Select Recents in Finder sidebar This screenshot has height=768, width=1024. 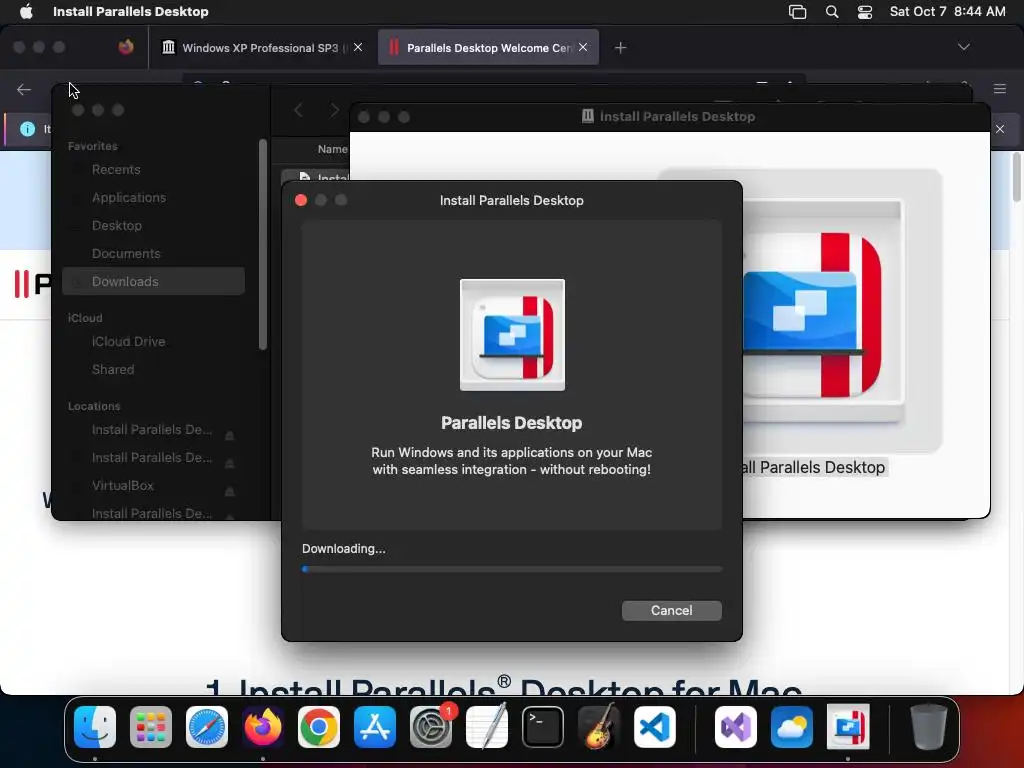pyautogui.click(x=153, y=170)
